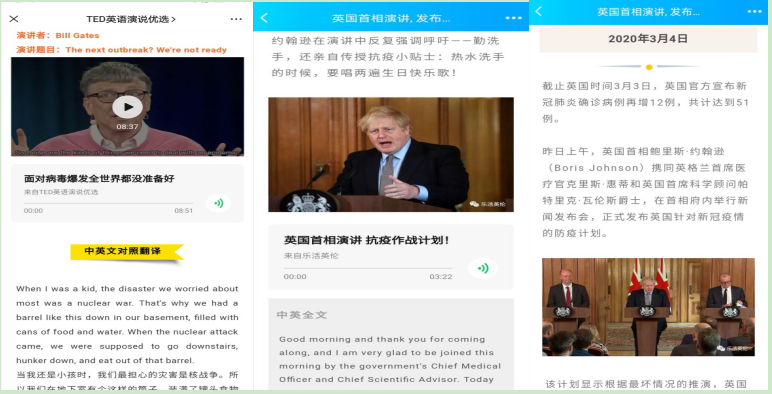
Task: Play audio 英国首相演讲 抗疫作战计划
Action: point(483,268)
